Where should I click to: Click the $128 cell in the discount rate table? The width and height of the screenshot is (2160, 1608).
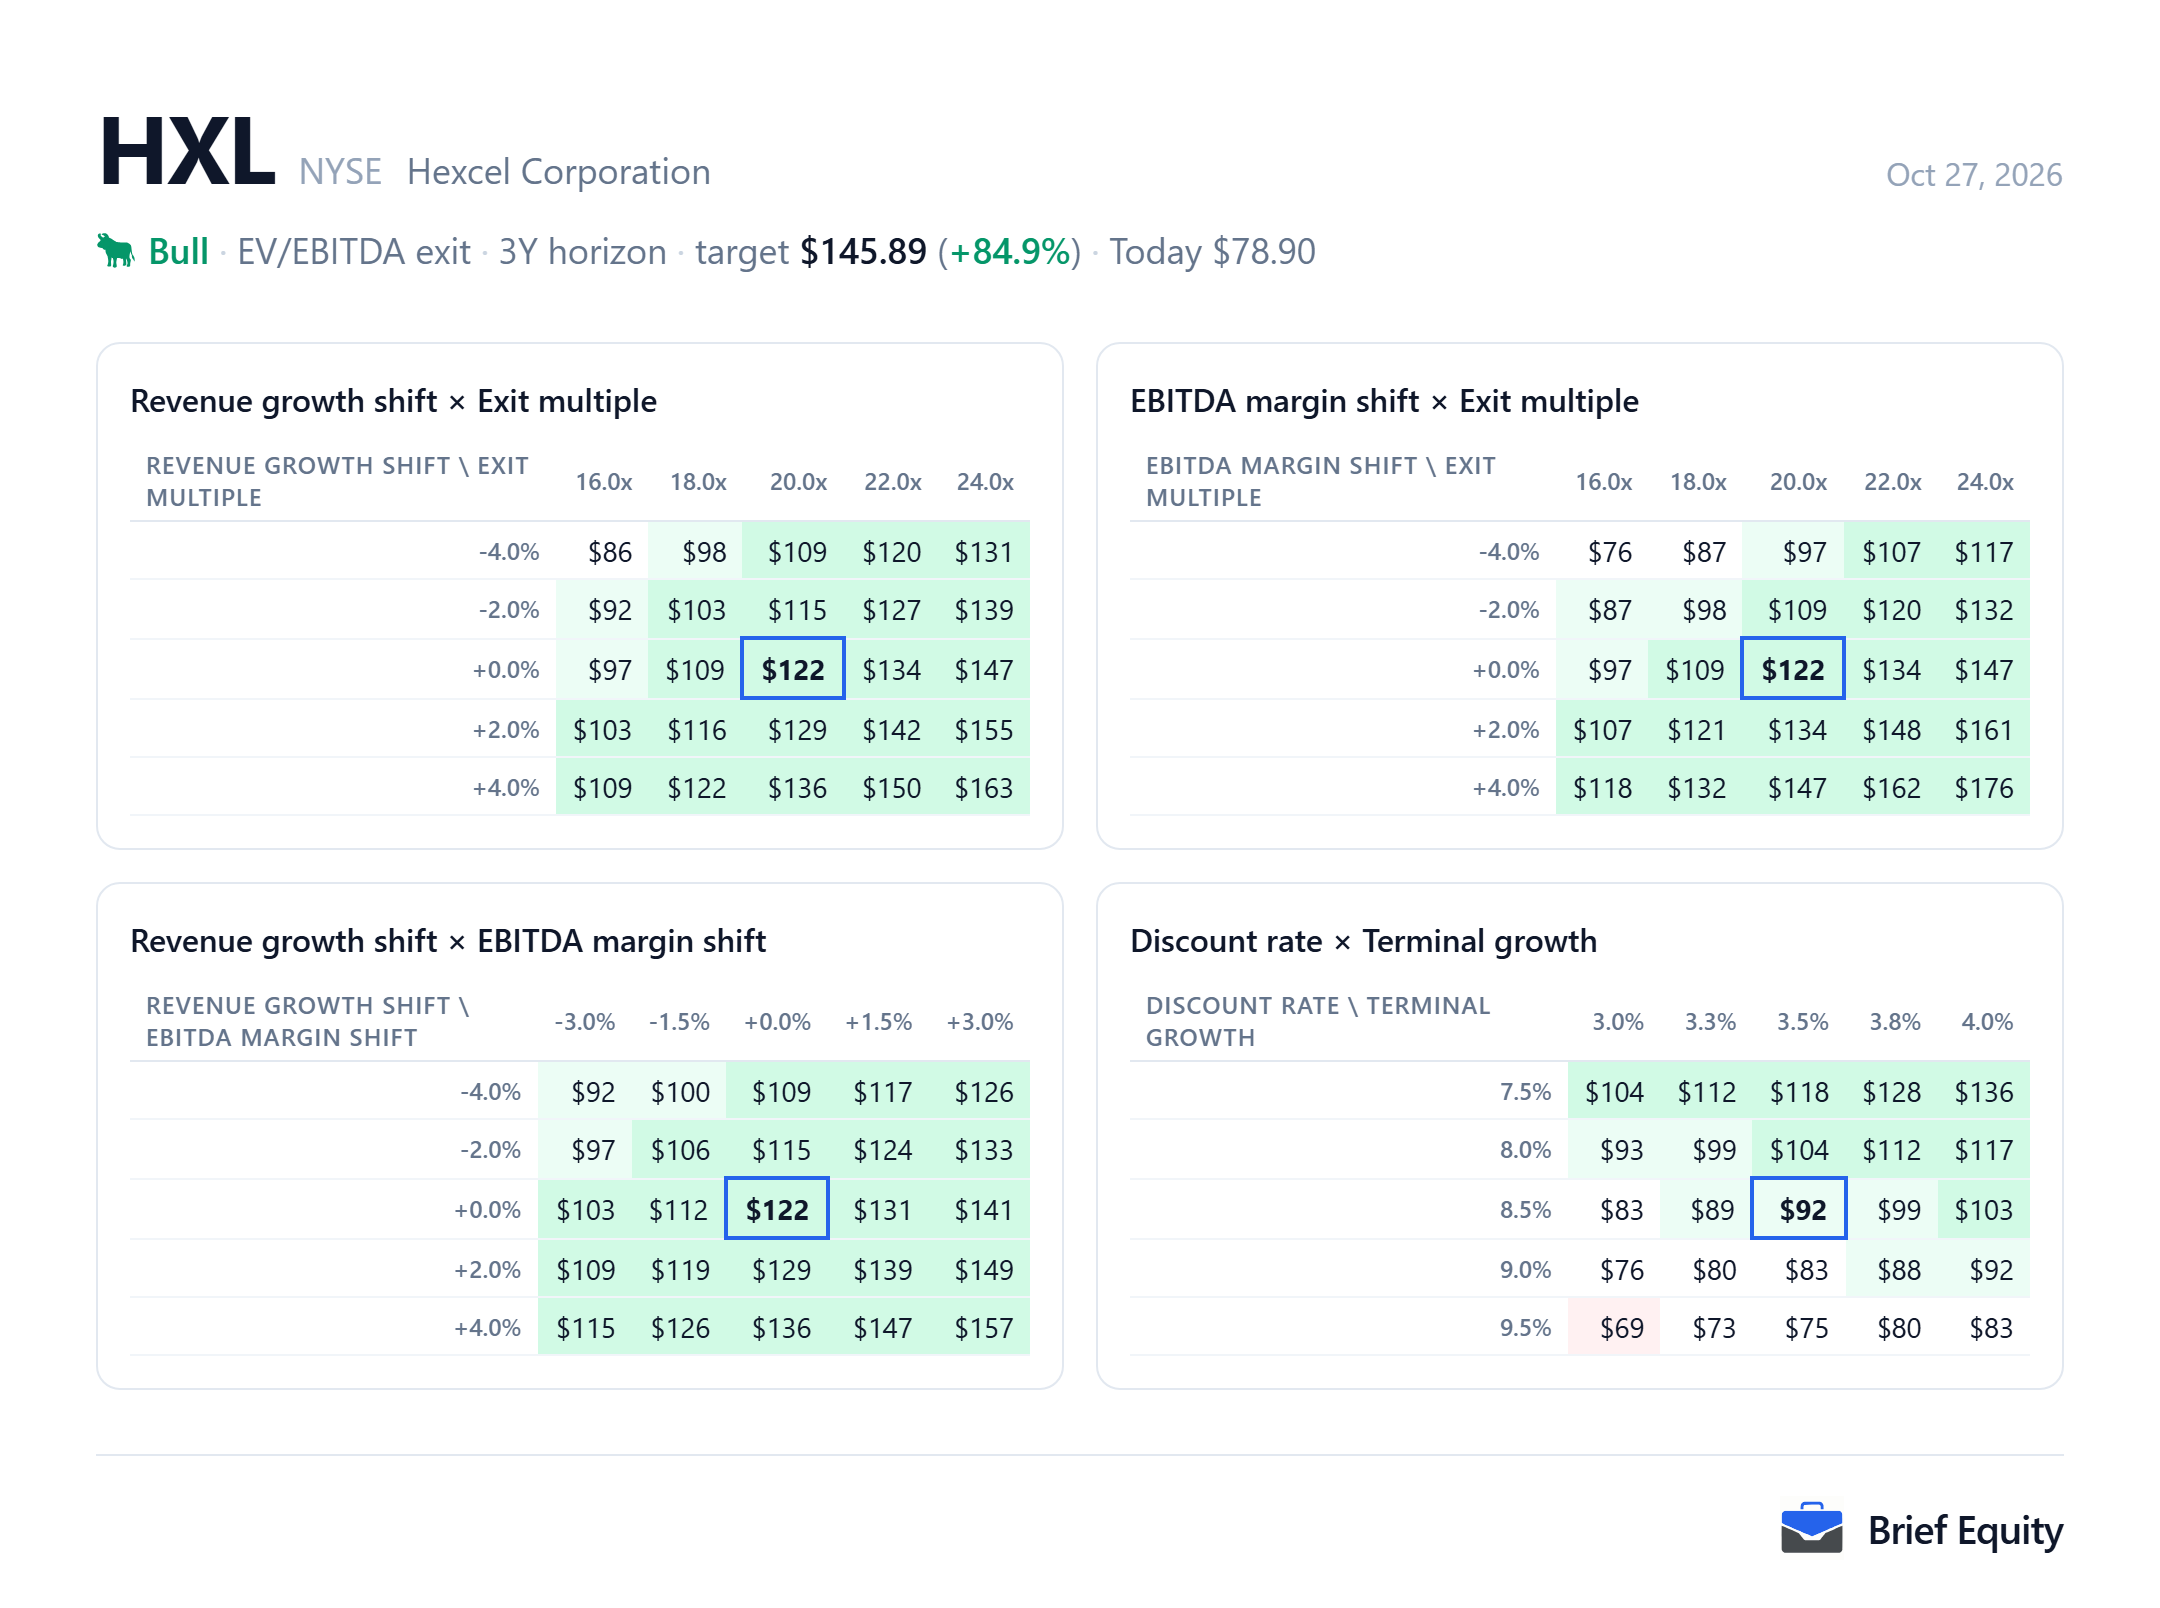pyautogui.click(x=1891, y=1092)
